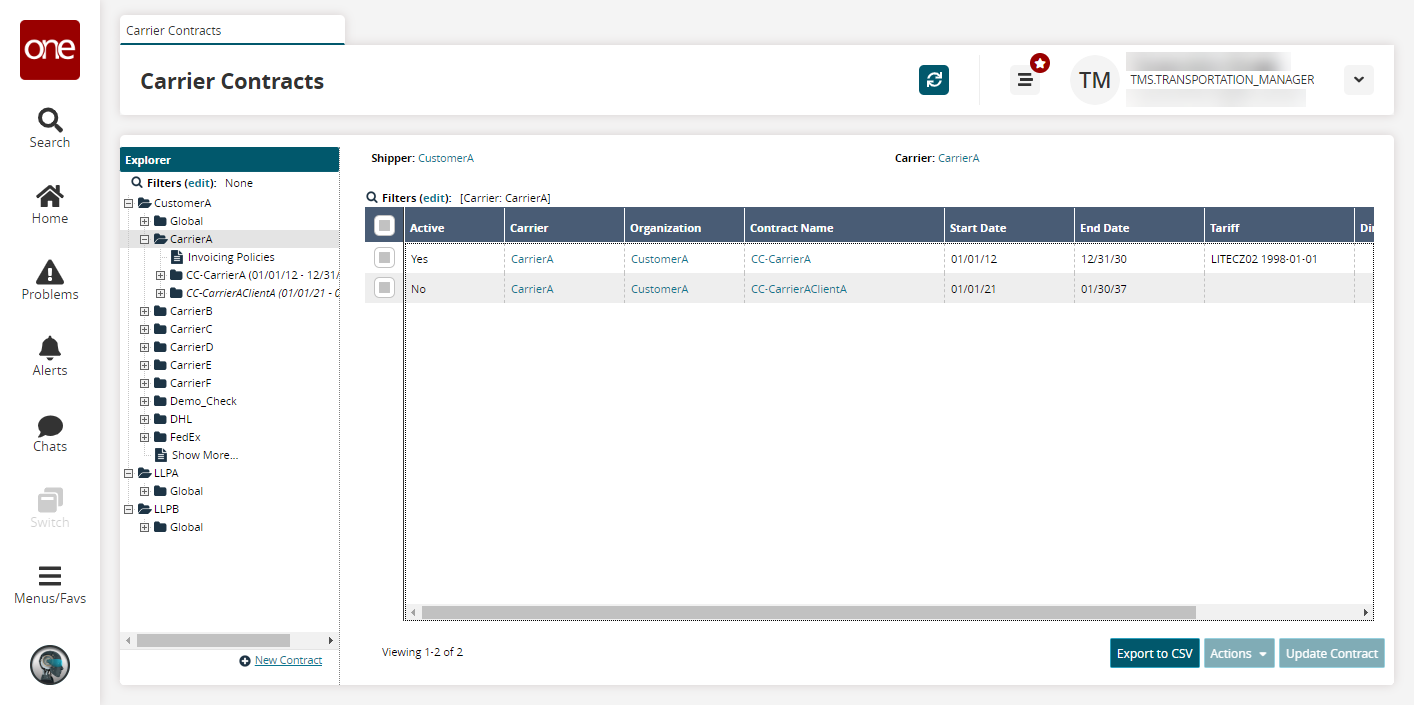Open the Alerts bell icon
Image resolution: width=1414 pixels, height=705 pixels.
coord(50,356)
